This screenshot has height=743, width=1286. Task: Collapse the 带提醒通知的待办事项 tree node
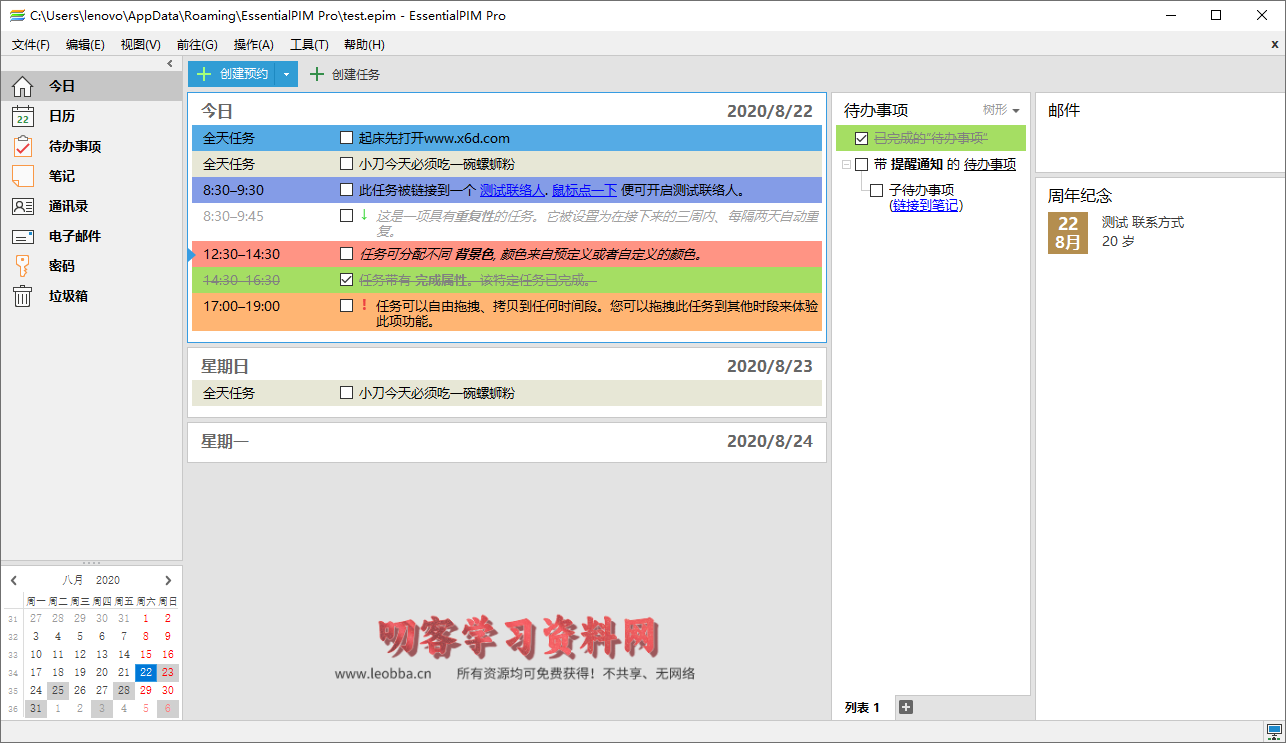(846, 165)
